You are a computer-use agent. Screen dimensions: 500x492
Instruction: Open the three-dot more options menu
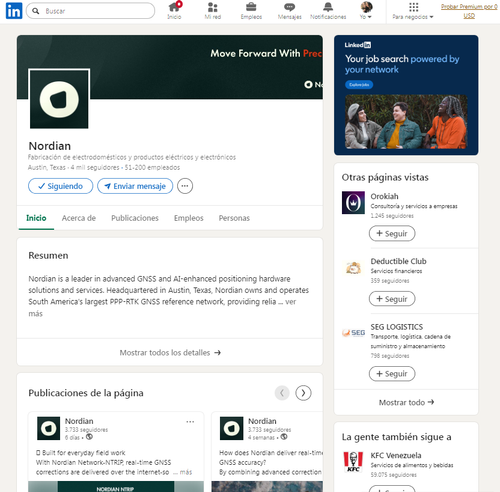click(185, 186)
